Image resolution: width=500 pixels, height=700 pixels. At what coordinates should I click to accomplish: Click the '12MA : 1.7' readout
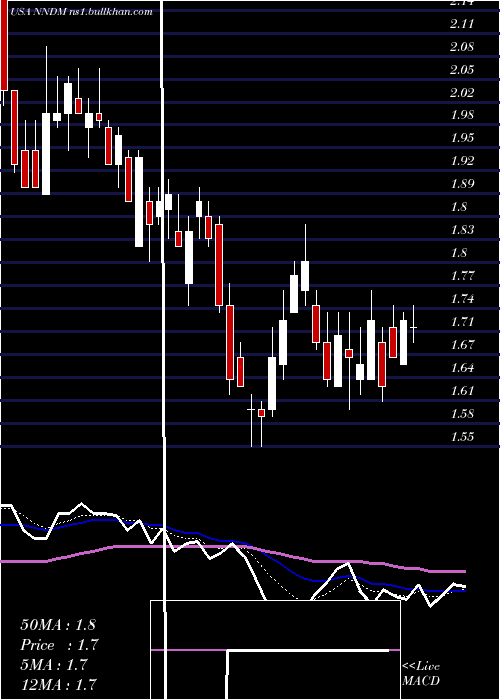pos(58,684)
